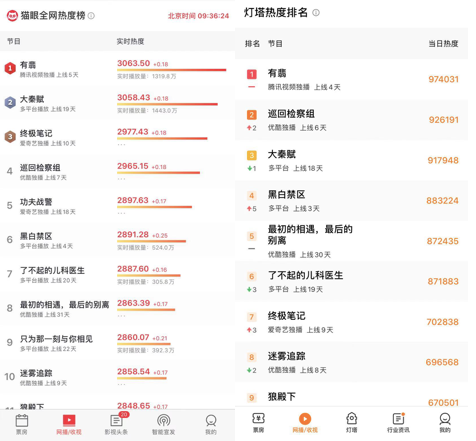
Task: Open 黑白禁区 title in Dengta list
Action: pyautogui.click(x=287, y=194)
